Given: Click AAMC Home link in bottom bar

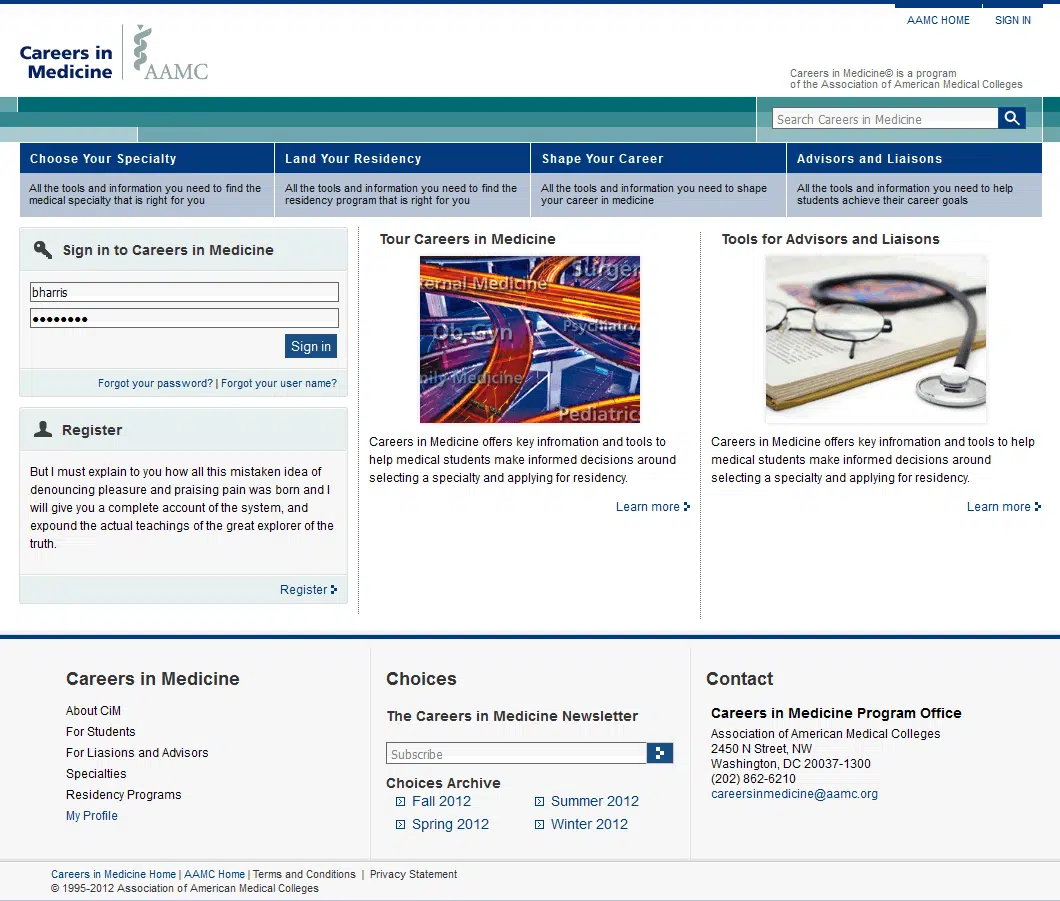Looking at the screenshot, I should click(214, 874).
